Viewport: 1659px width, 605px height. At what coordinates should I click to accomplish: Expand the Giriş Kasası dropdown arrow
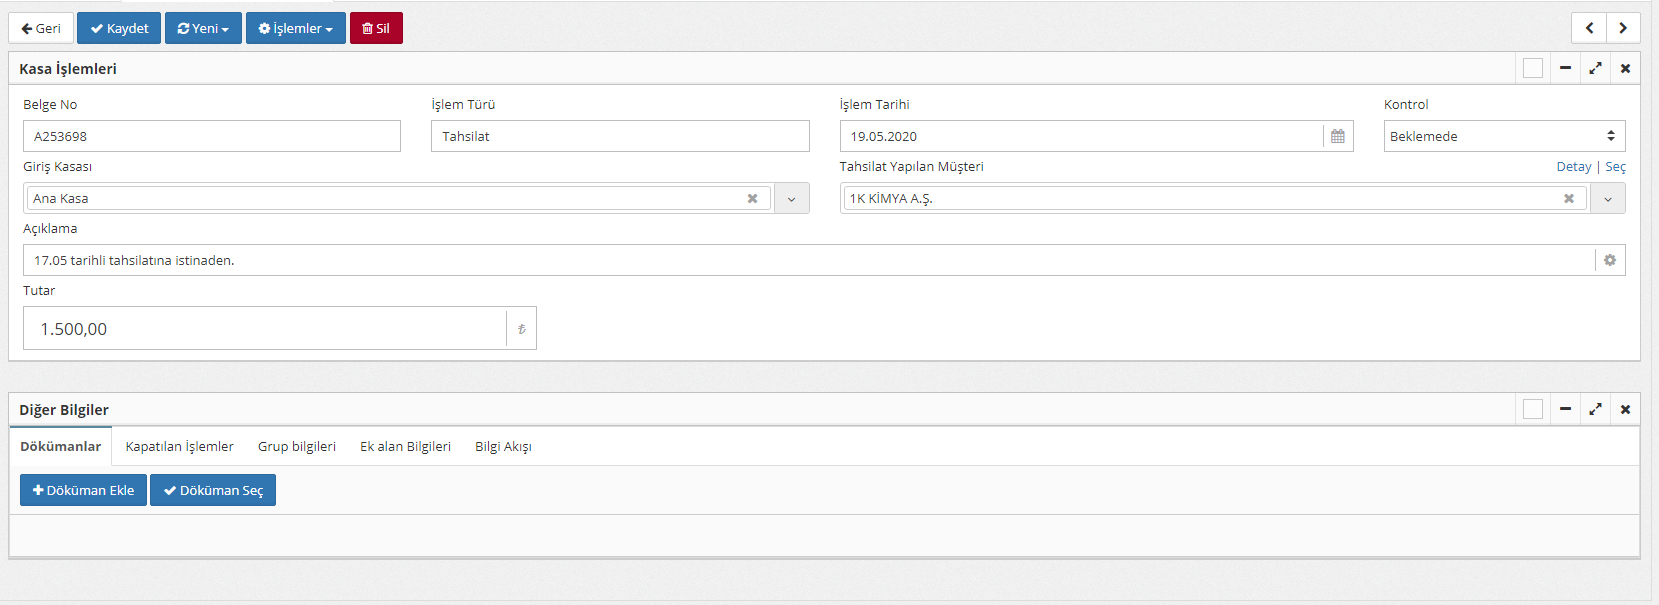tap(791, 198)
